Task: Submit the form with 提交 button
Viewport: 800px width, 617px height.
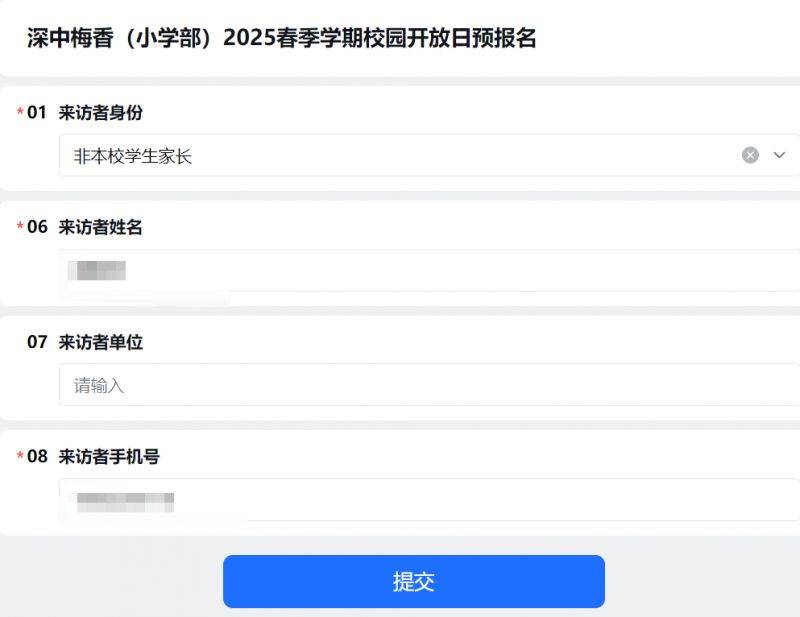Action: [414, 581]
